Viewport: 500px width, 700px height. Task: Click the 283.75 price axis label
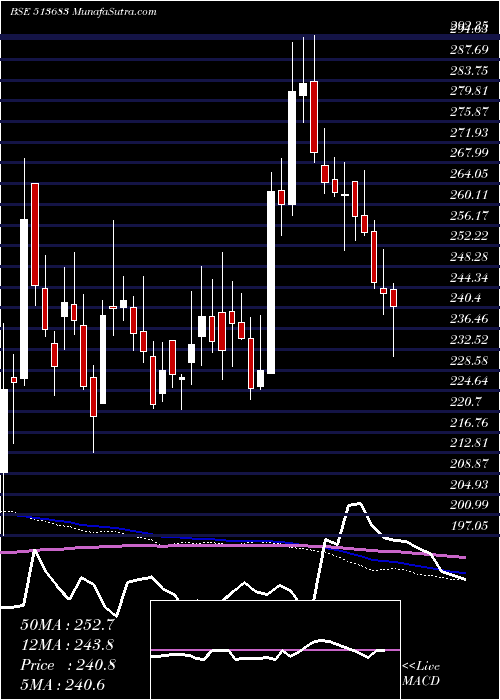point(469,71)
